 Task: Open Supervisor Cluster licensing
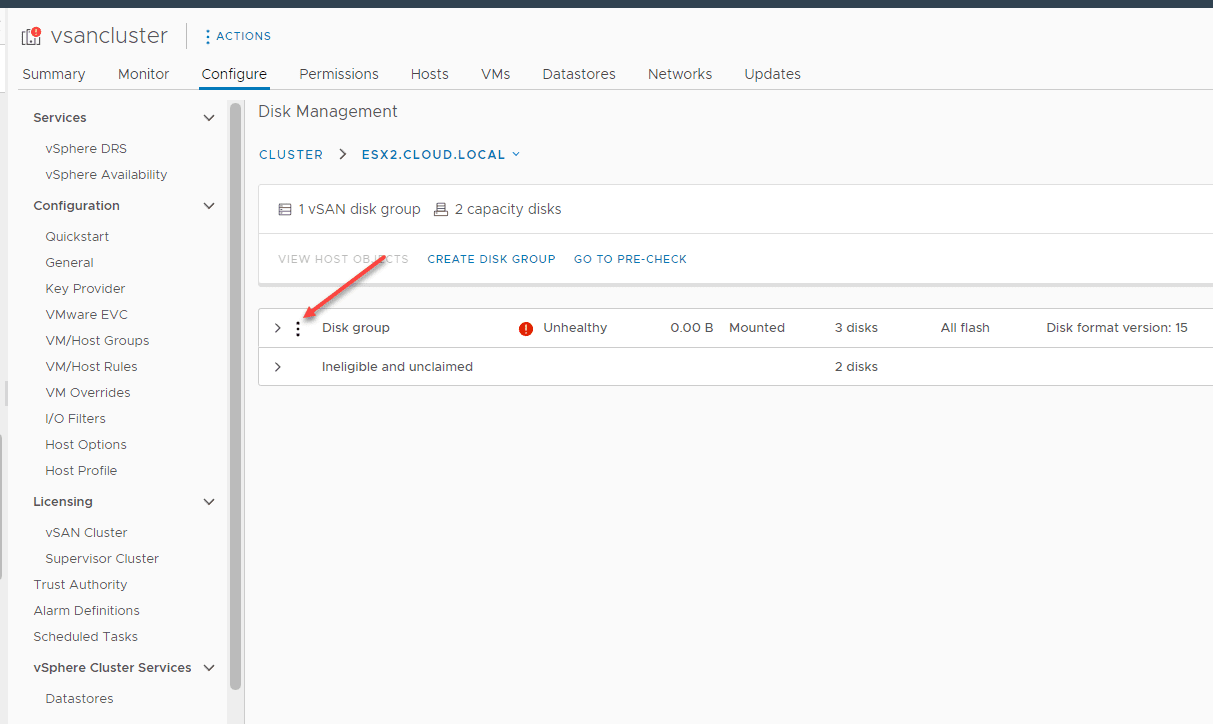pos(102,559)
